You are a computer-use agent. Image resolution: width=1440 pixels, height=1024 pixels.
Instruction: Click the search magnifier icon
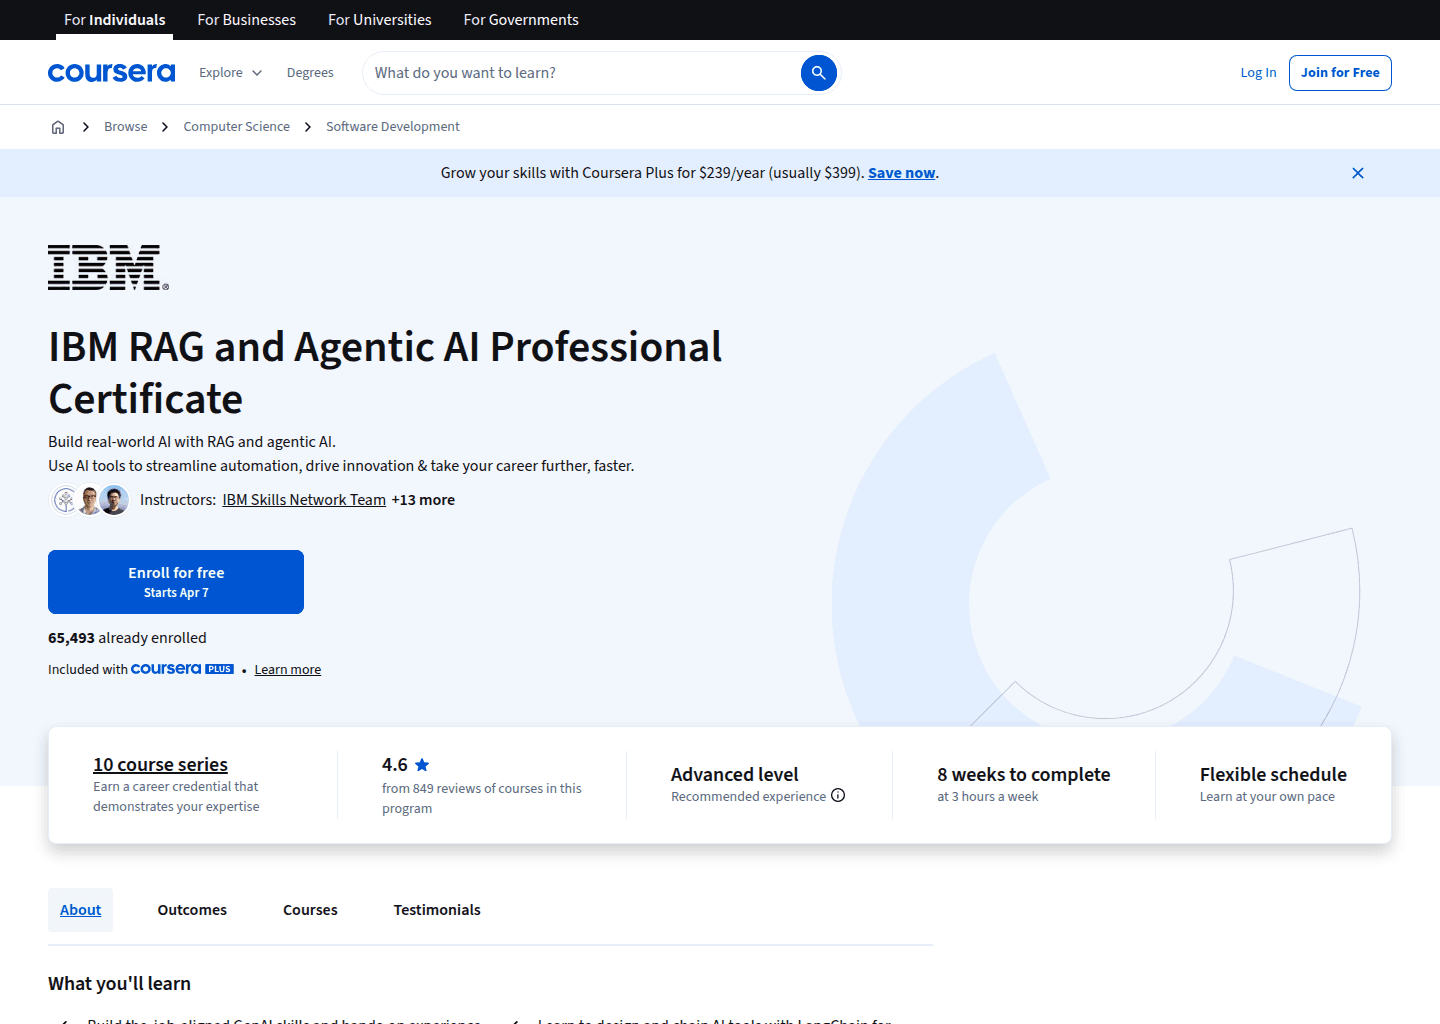[818, 72]
